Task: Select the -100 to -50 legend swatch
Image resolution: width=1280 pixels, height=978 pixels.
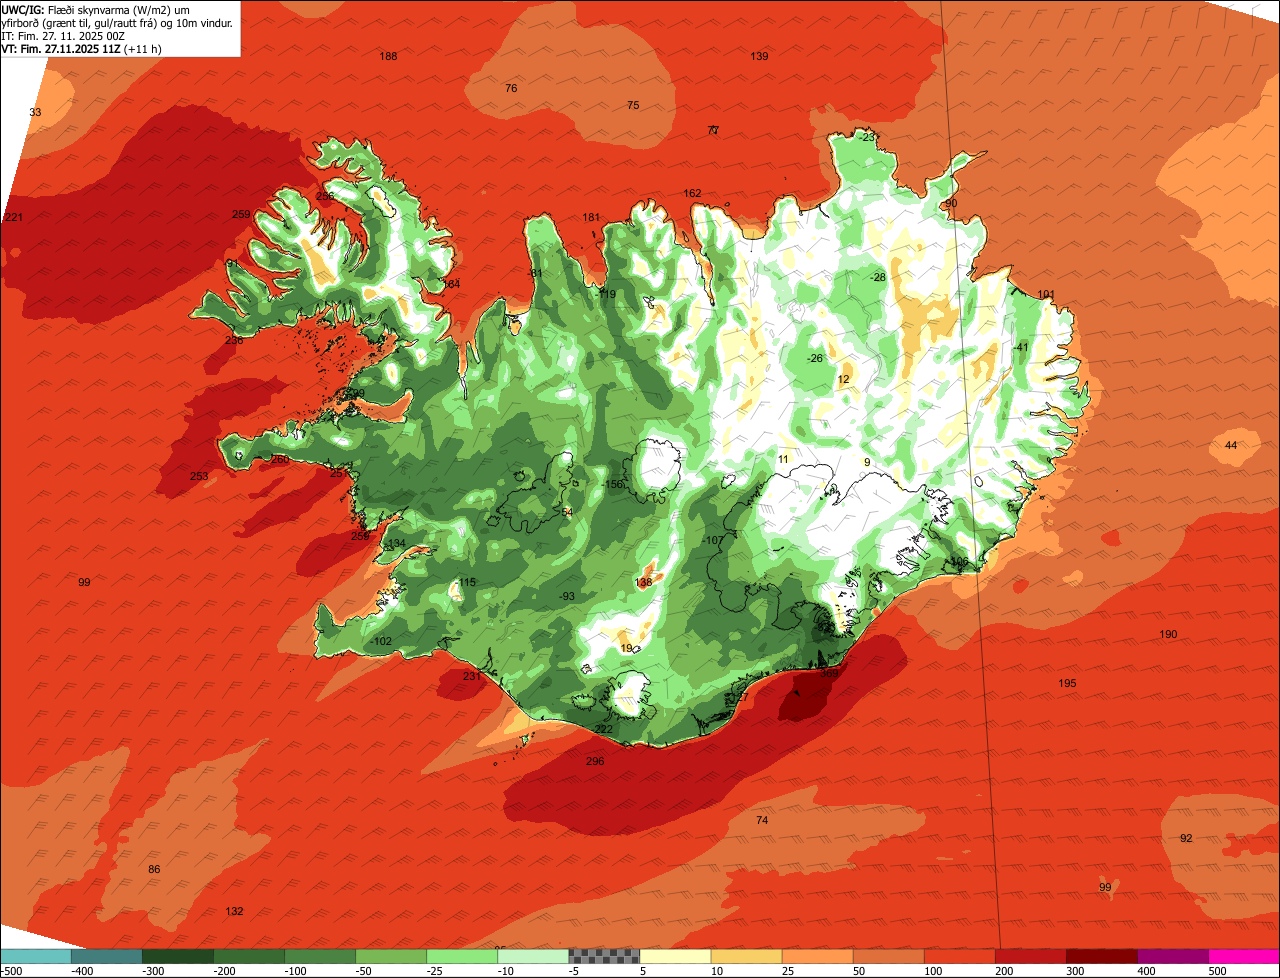Action: pos(320,956)
